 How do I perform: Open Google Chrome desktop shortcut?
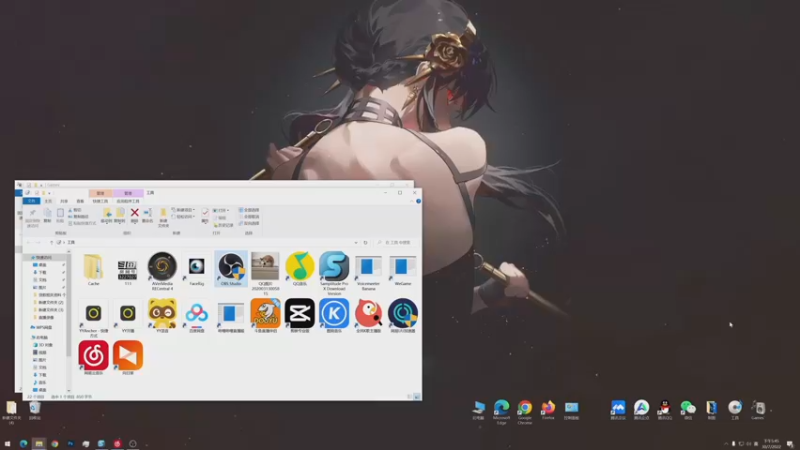[524, 412]
